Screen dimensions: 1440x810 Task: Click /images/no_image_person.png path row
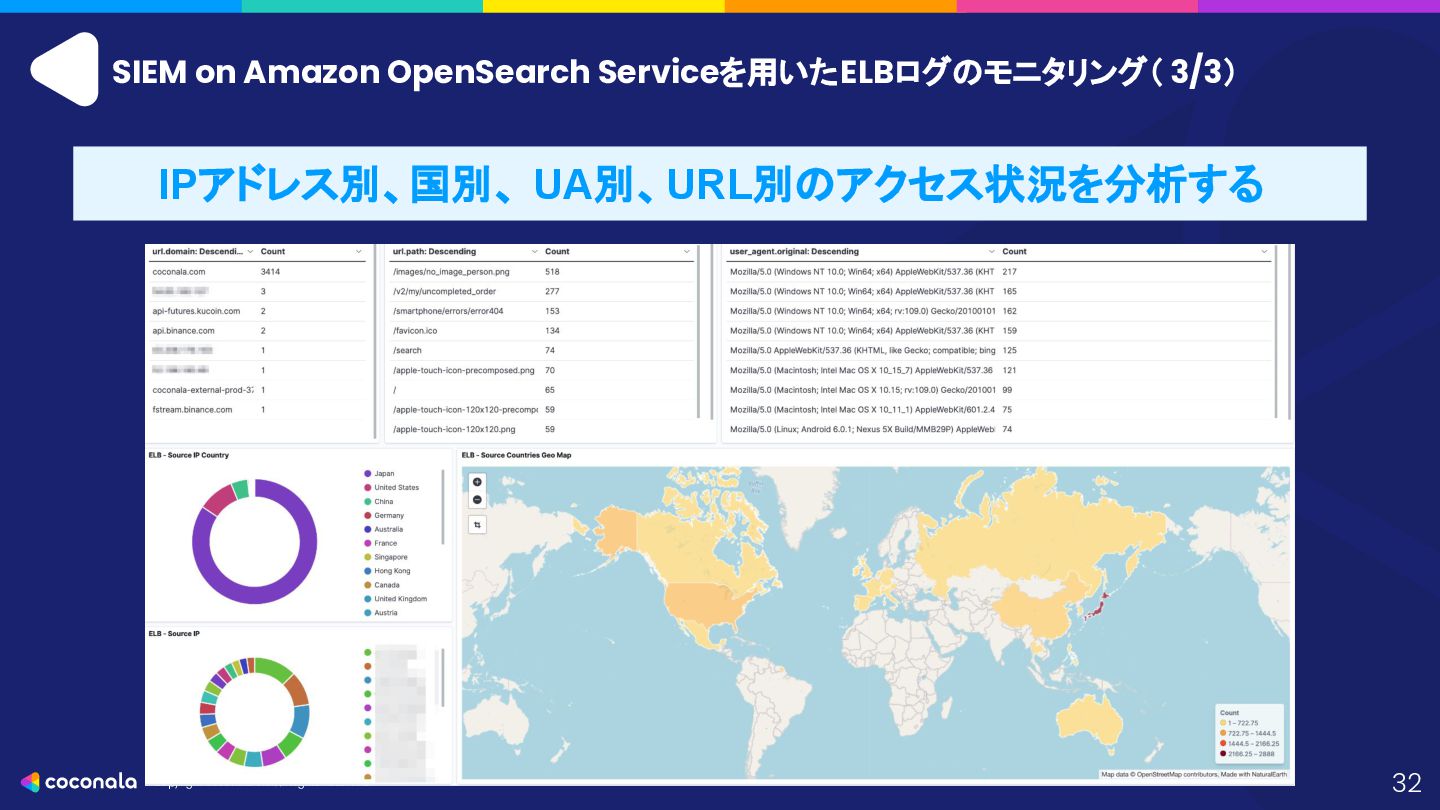click(541, 271)
